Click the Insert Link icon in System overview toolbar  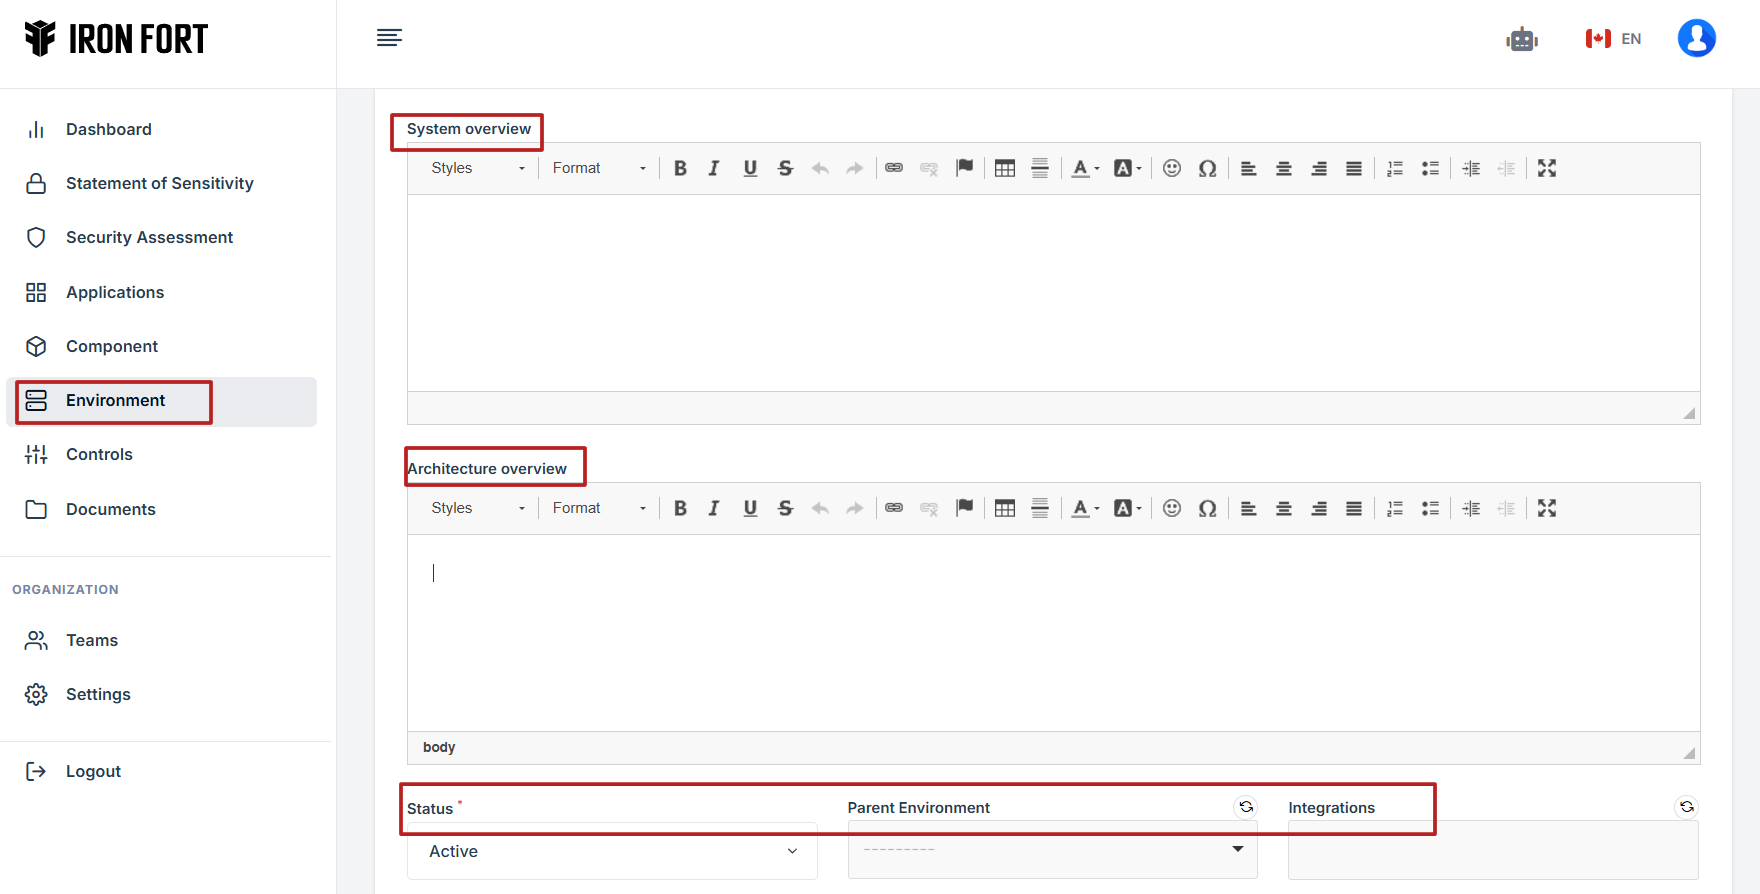tap(894, 168)
